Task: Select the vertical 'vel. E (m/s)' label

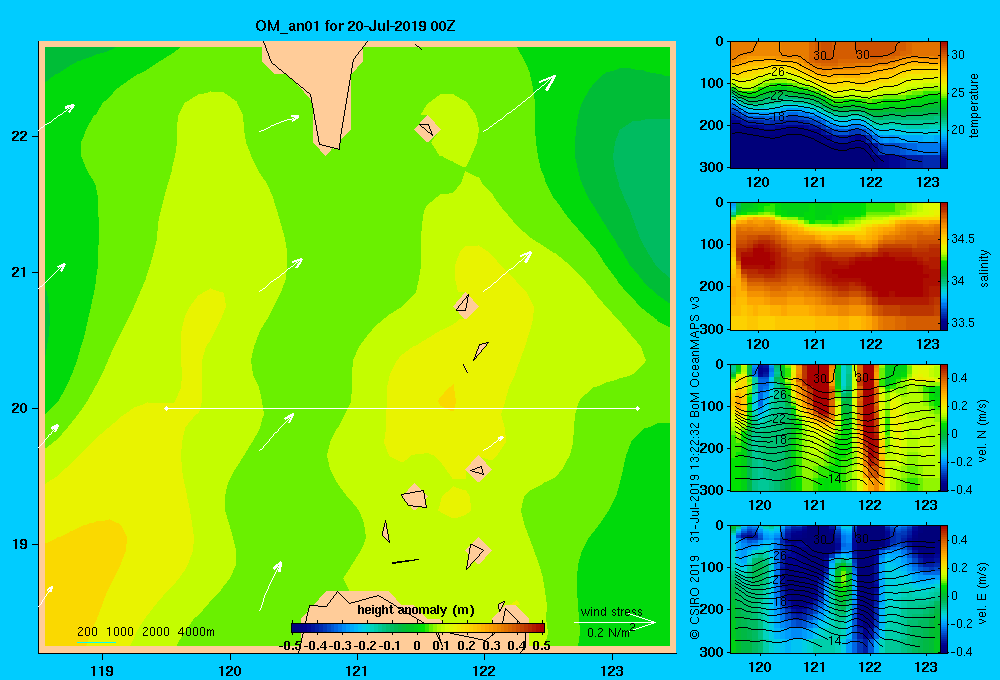Action: [983, 593]
